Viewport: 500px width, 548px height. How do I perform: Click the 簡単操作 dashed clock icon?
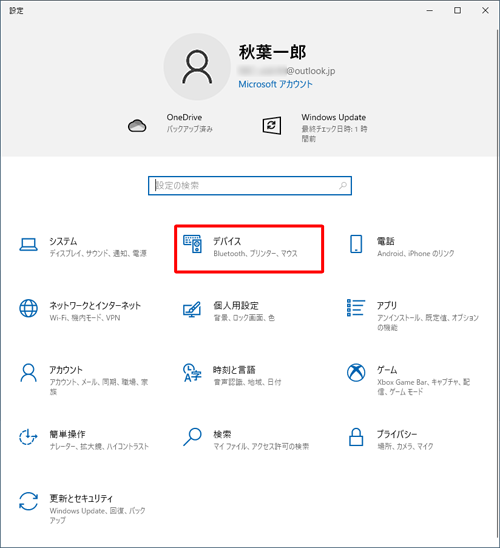(x=28, y=437)
